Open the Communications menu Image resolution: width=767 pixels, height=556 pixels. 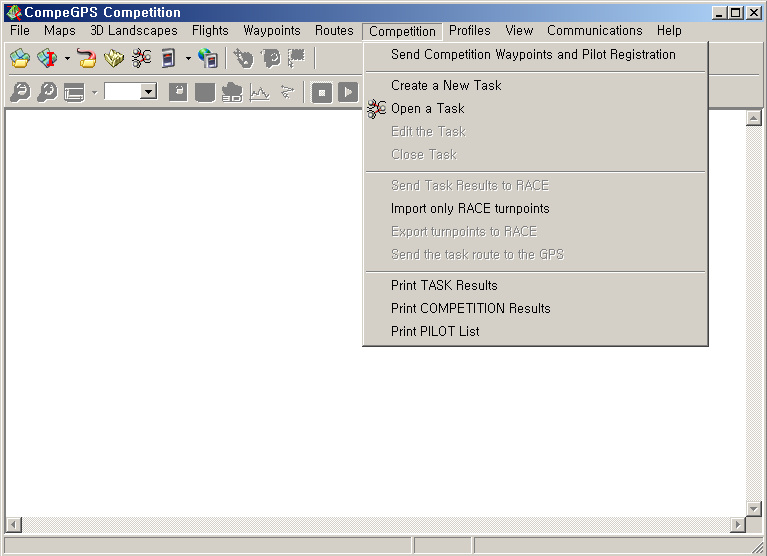pos(595,31)
